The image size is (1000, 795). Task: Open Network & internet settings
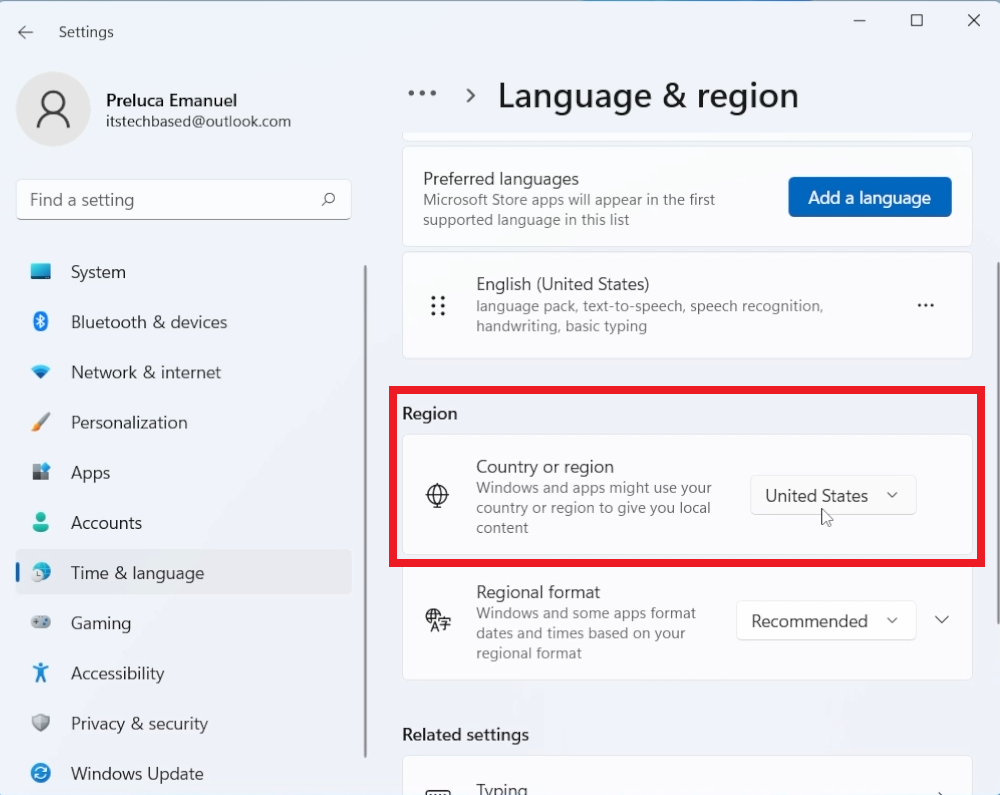point(145,372)
